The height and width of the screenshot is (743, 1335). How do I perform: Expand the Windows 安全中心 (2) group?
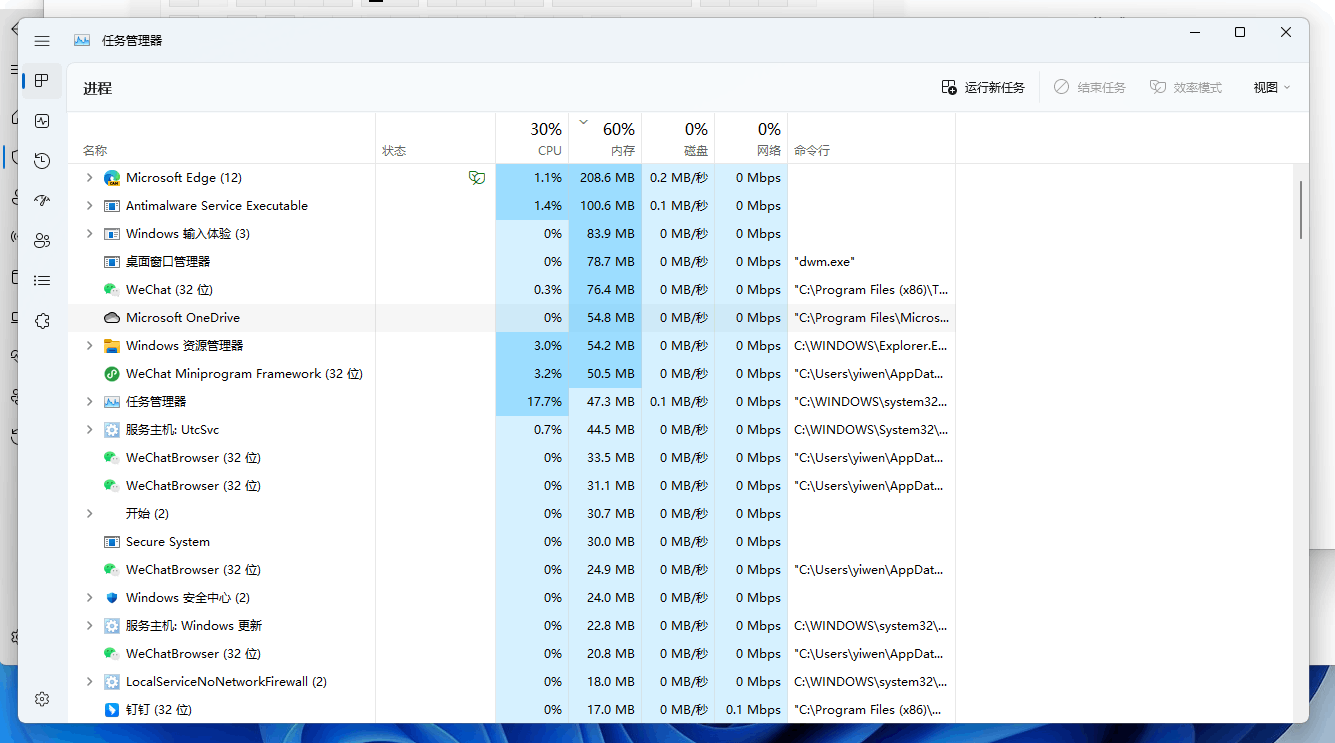[89, 598]
